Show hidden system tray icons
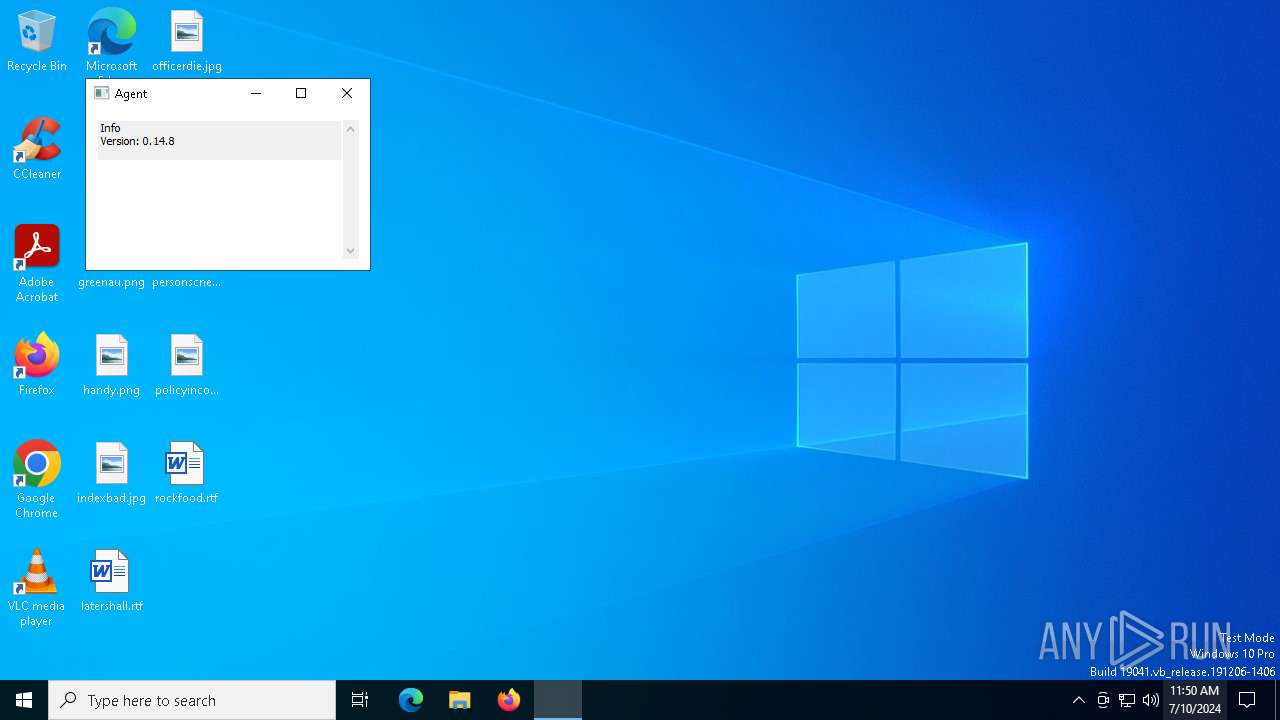This screenshot has height=720, width=1280. [1078, 700]
